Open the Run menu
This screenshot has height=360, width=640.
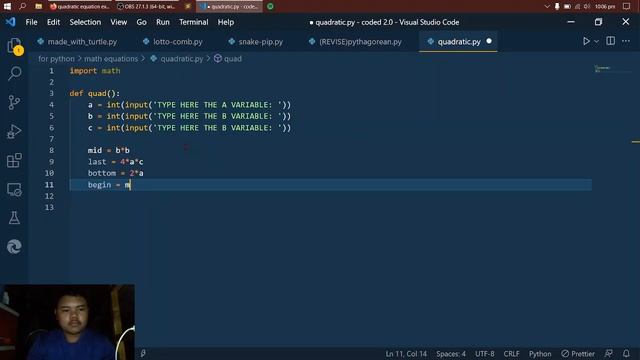pos(162,22)
